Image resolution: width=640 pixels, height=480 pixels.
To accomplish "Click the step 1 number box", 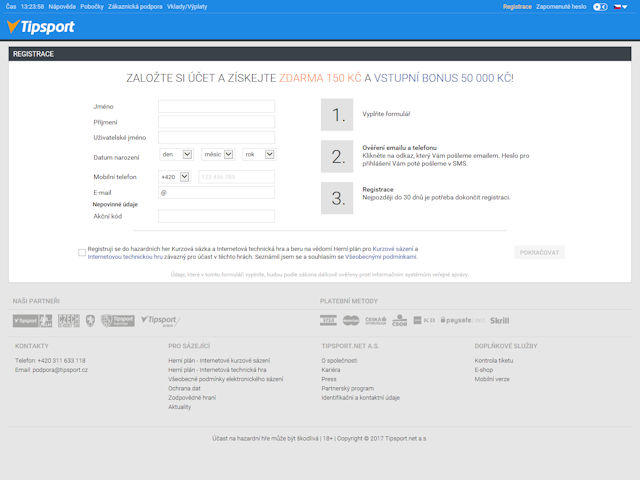I will 337,115.
